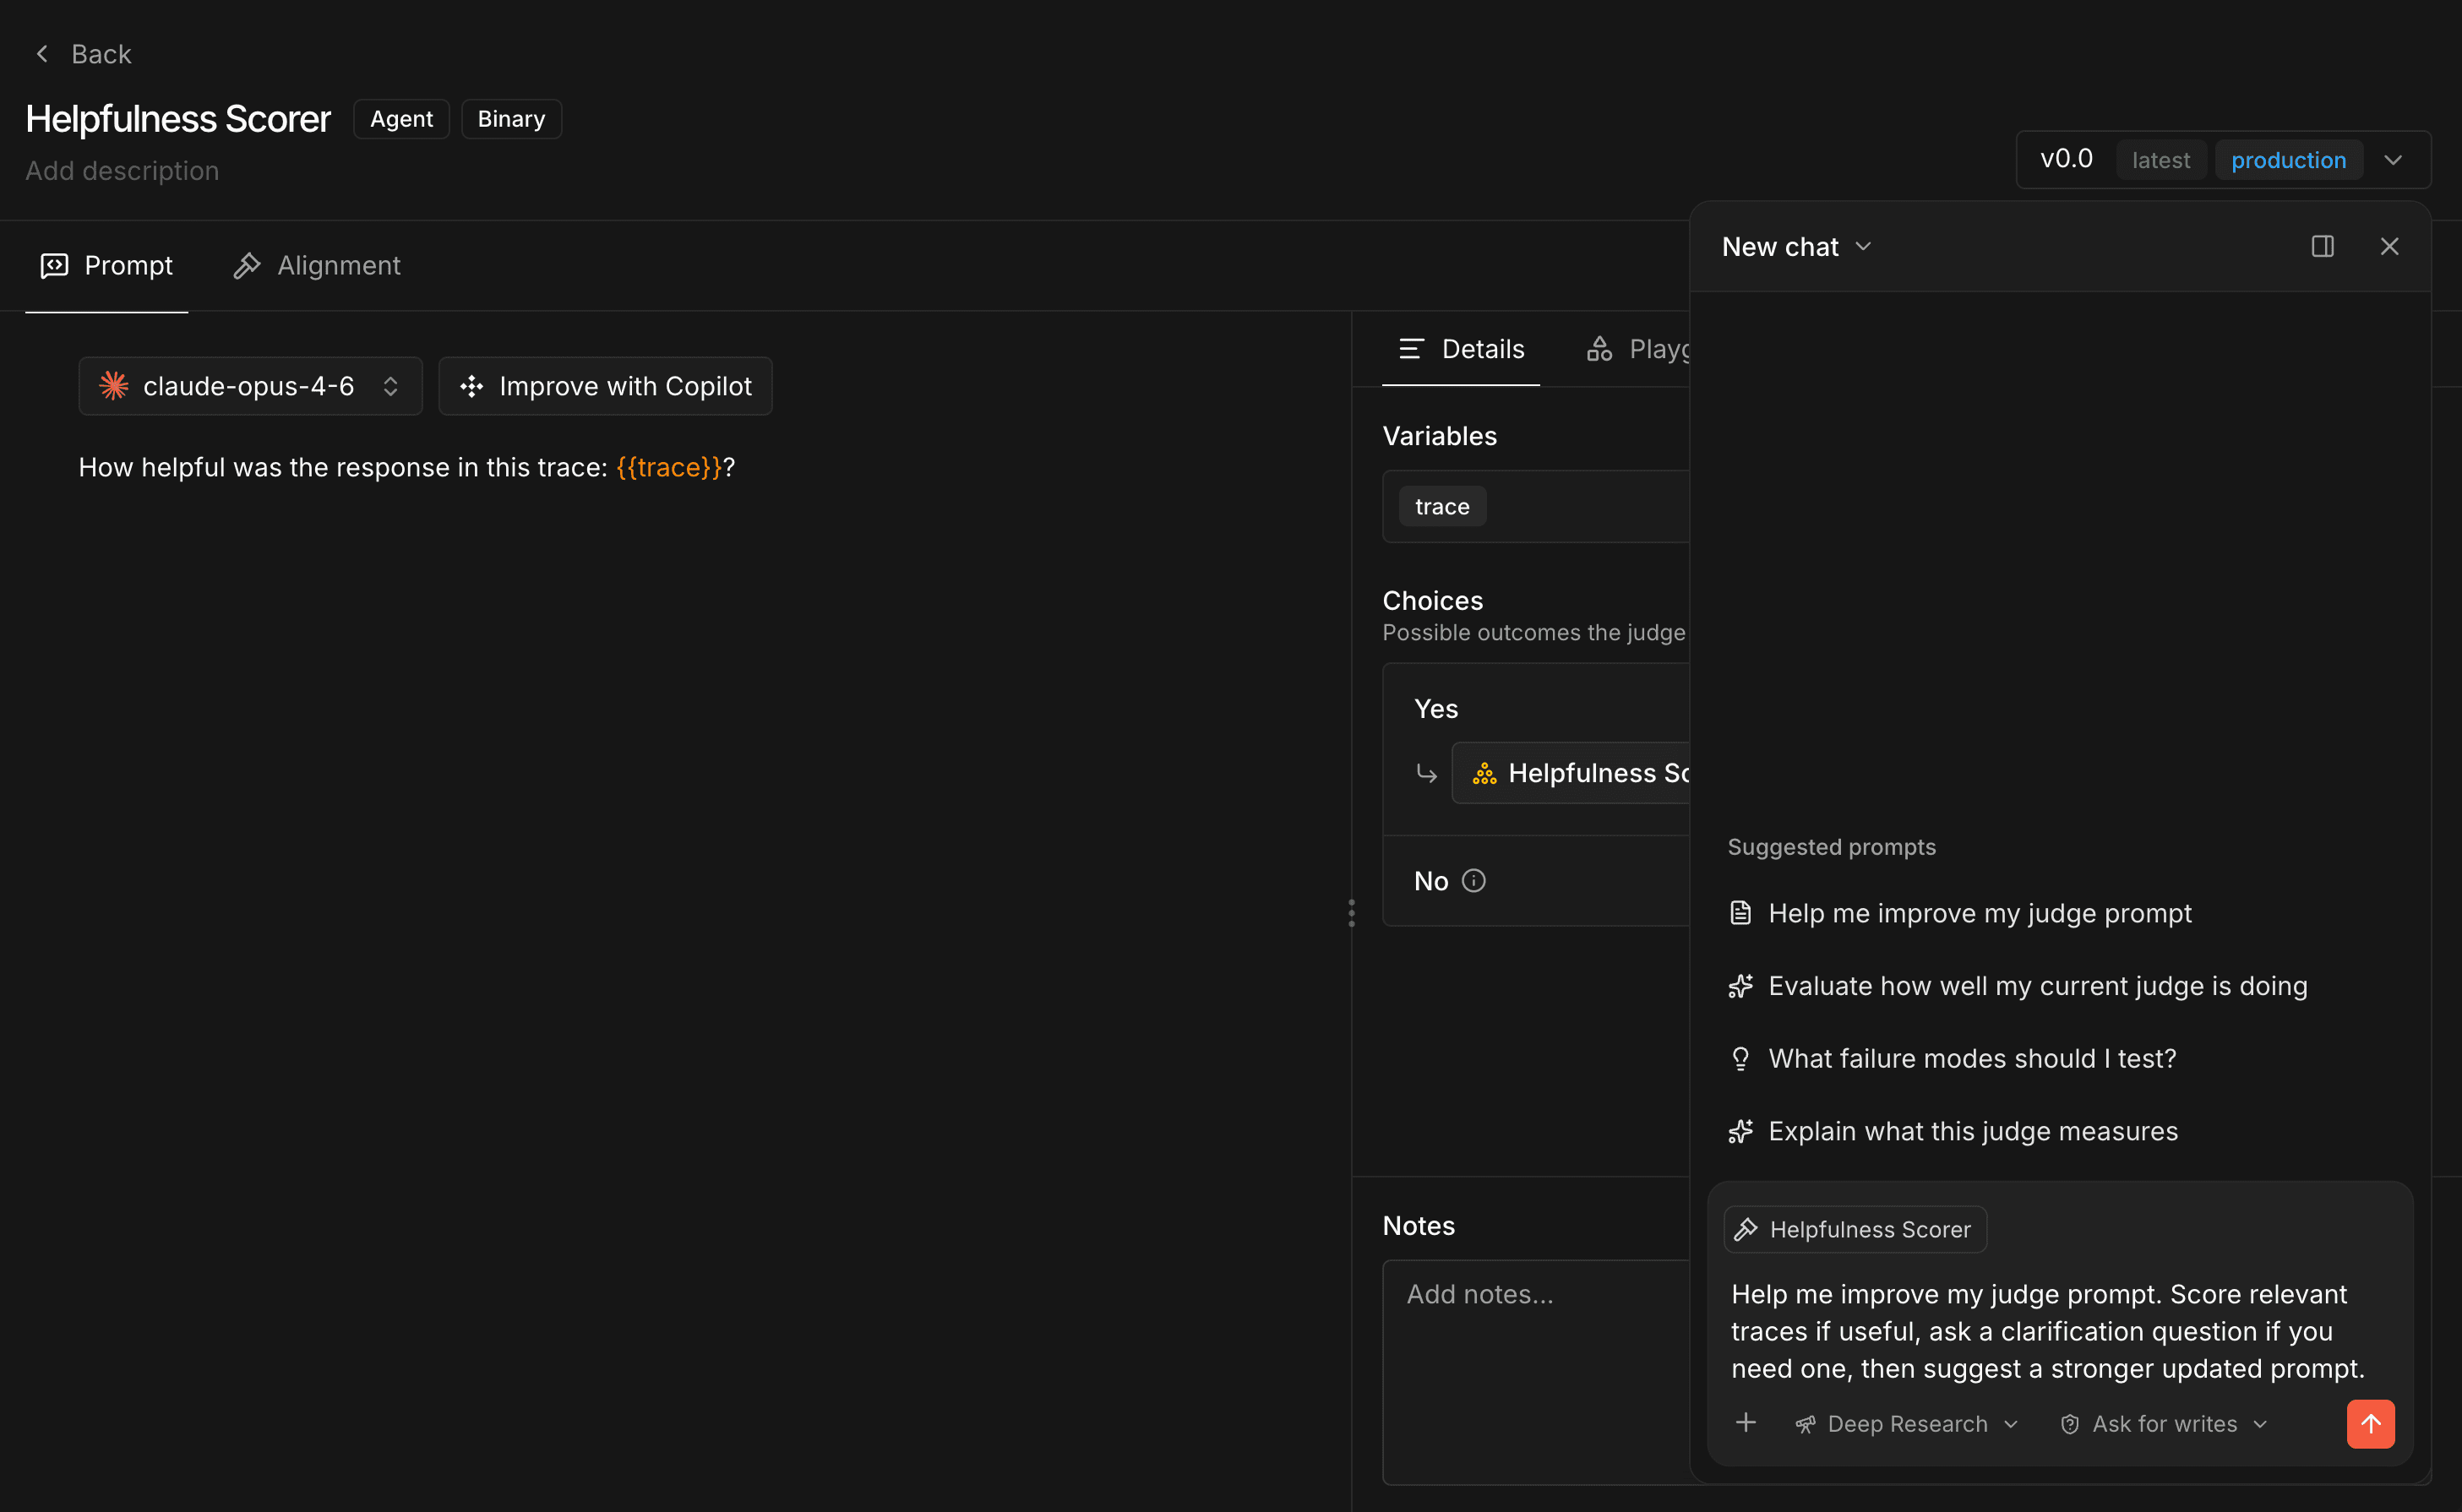This screenshot has width=2462, height=1512.
Task: Send the chat message with arrow button
Action: click(x=2371, y=1424)
